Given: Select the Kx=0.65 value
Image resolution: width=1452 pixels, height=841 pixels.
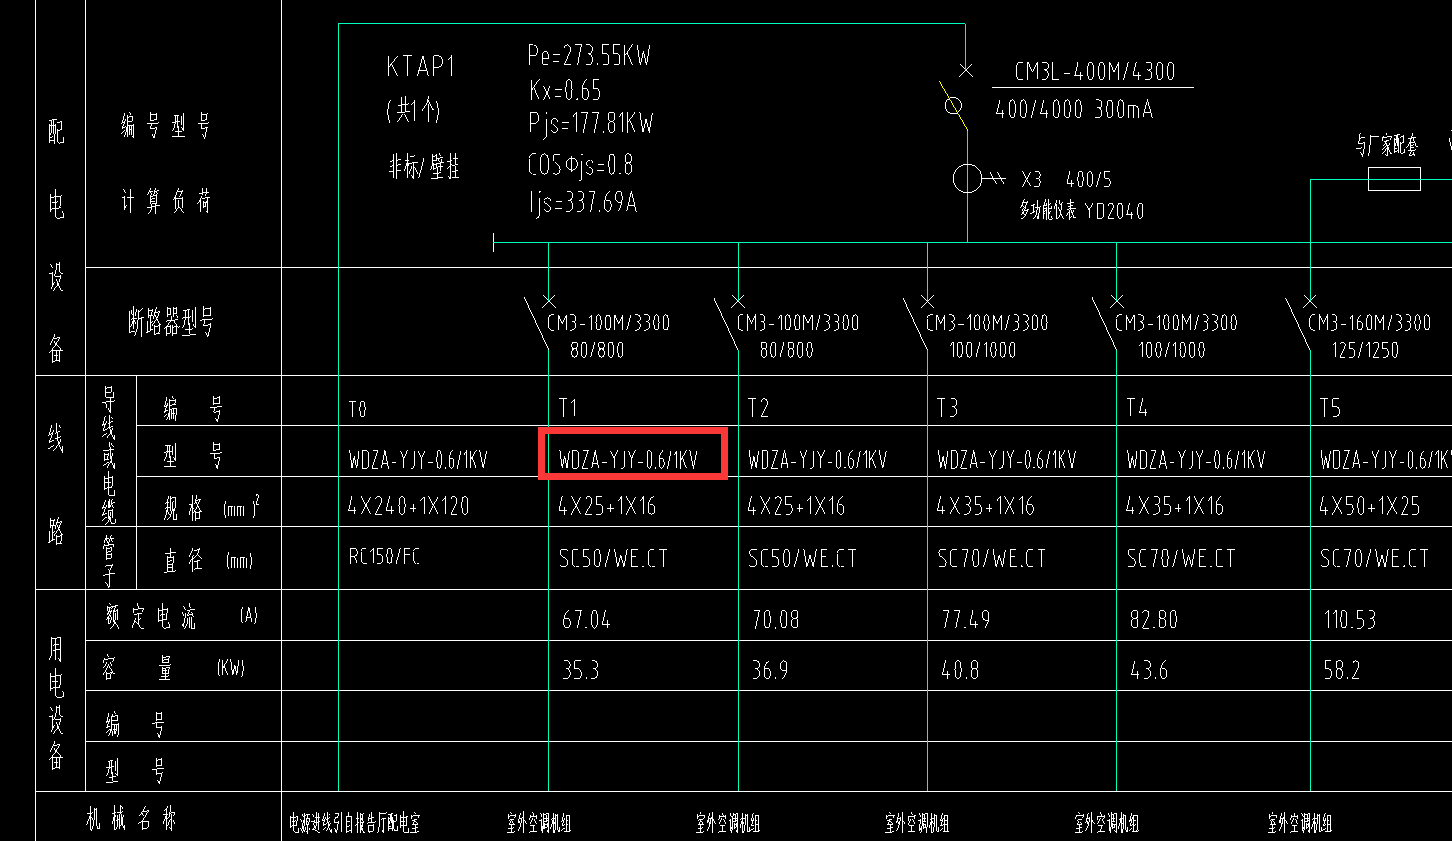Looking at the screenshot, I should 565,91.
